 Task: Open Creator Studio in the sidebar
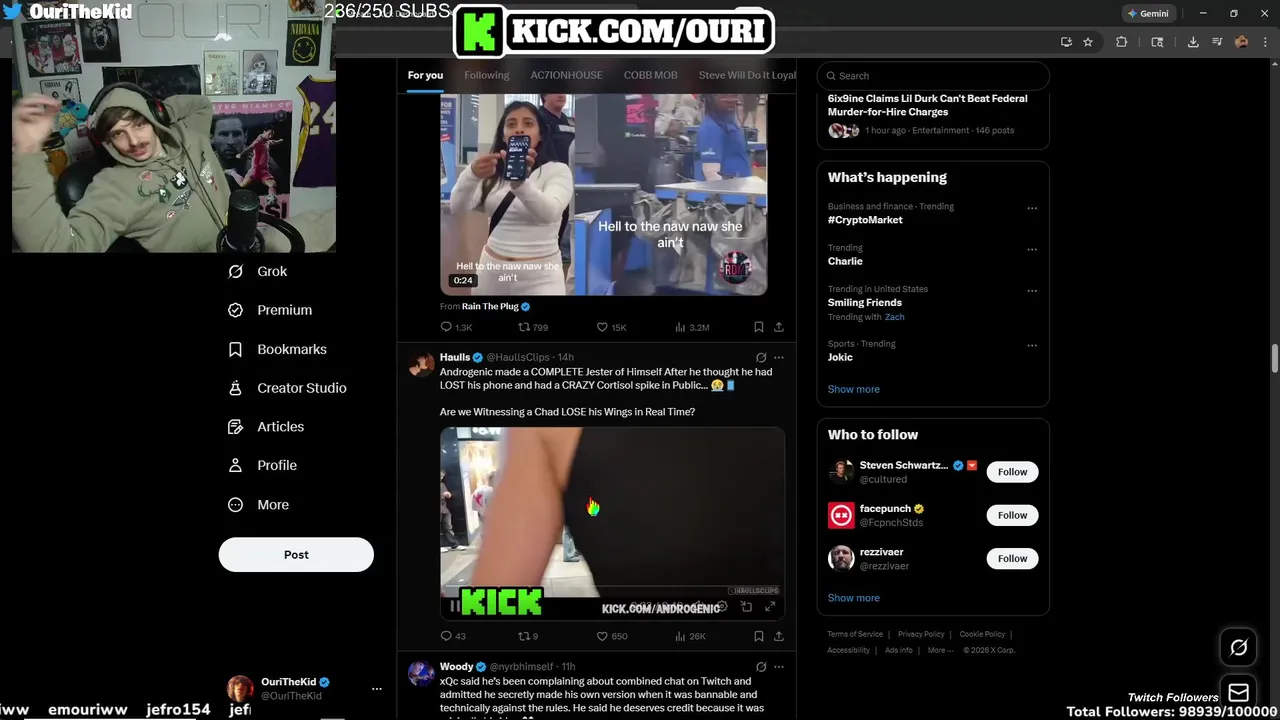tap(287, 388)
